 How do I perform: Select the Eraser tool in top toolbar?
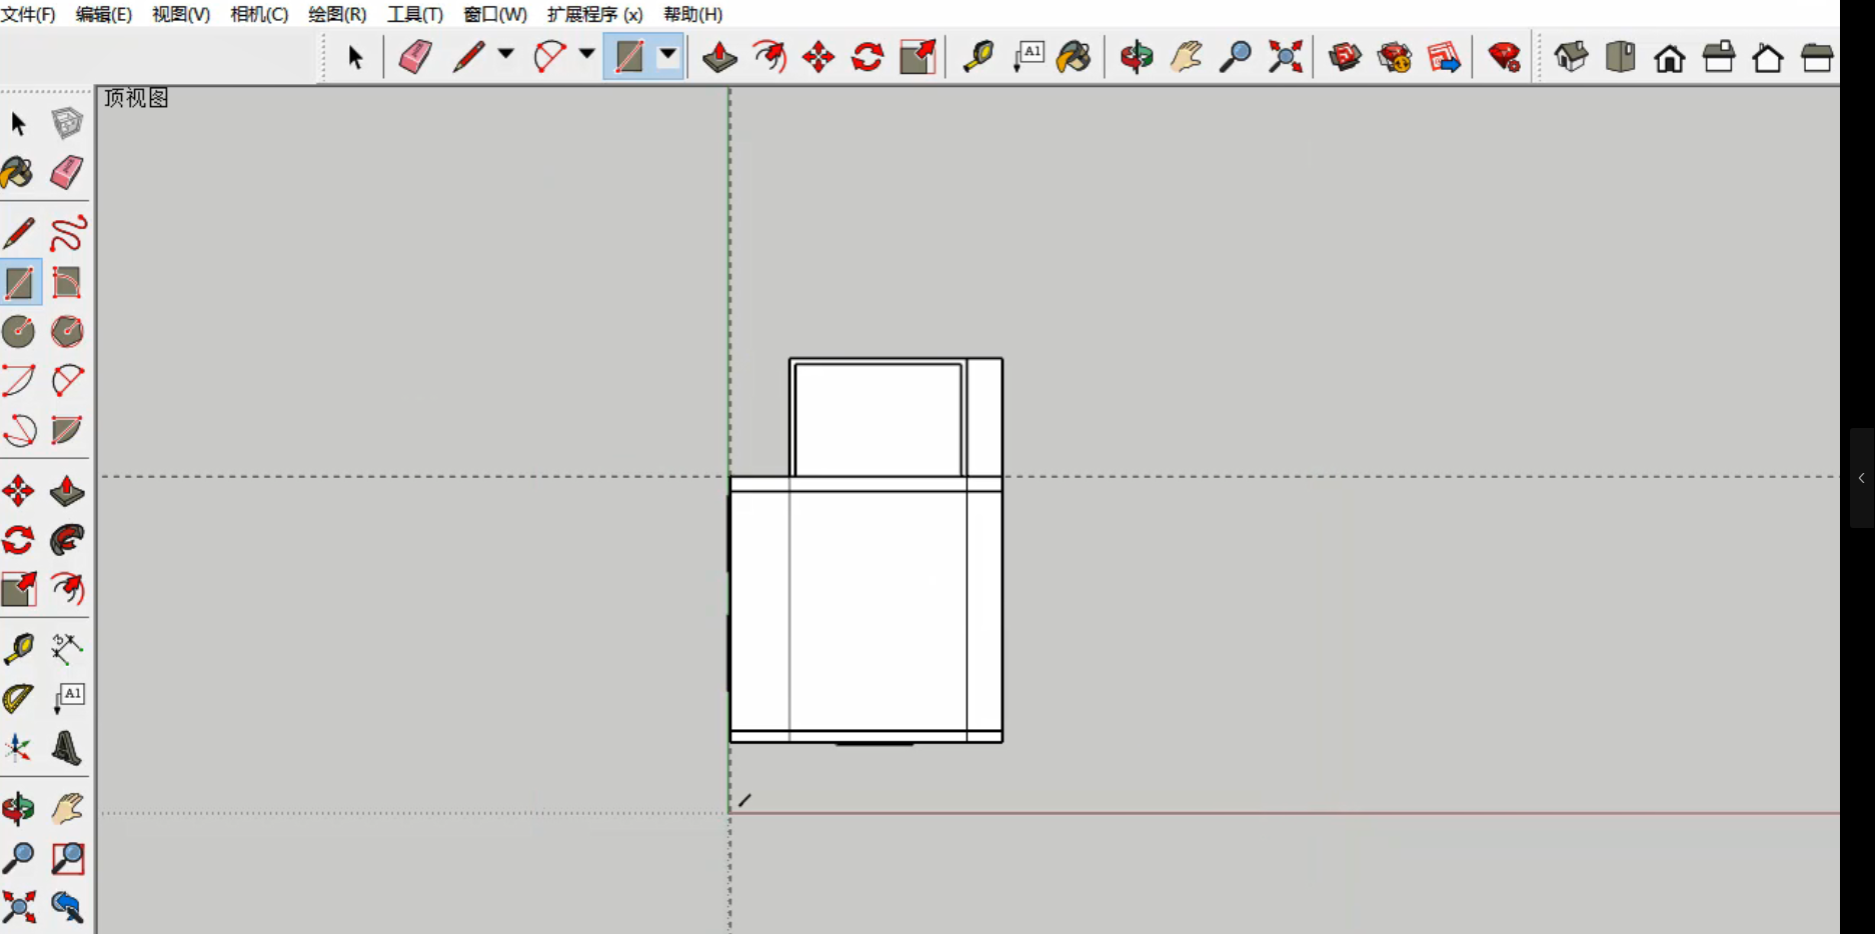pos(415,57)
